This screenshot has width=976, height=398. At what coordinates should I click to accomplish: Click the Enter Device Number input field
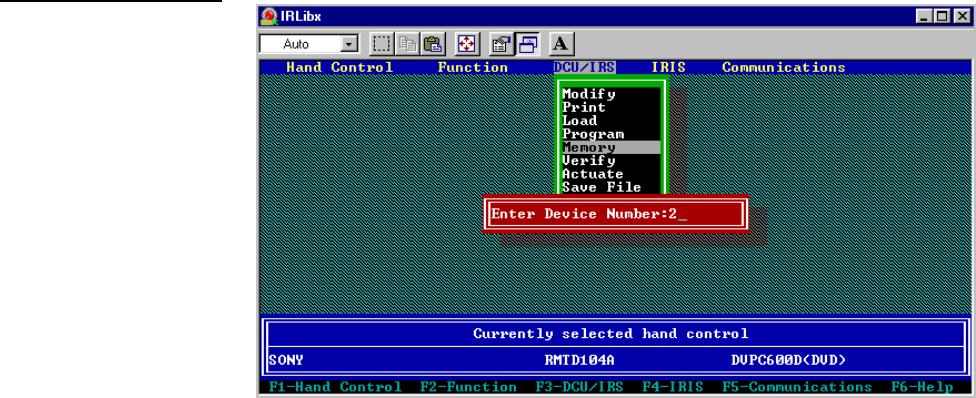point(616,214)
